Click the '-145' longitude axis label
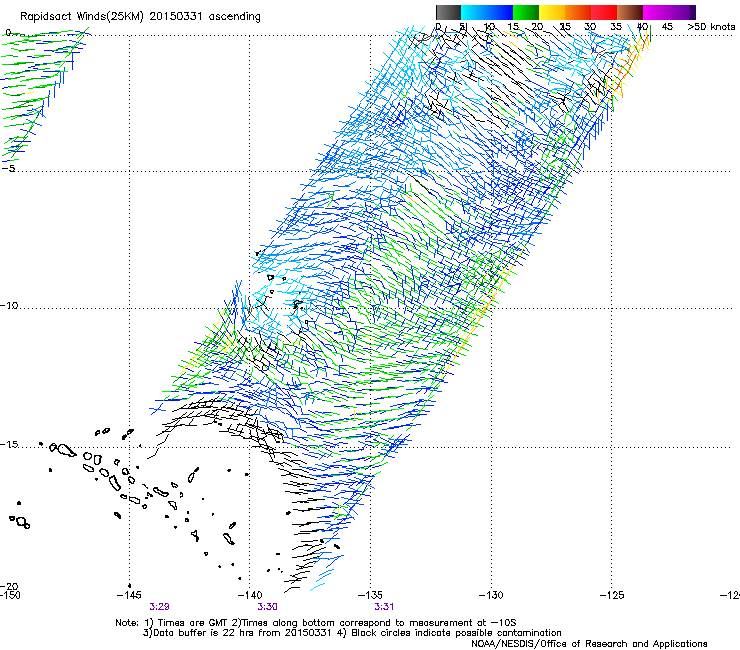 (130, 595)
